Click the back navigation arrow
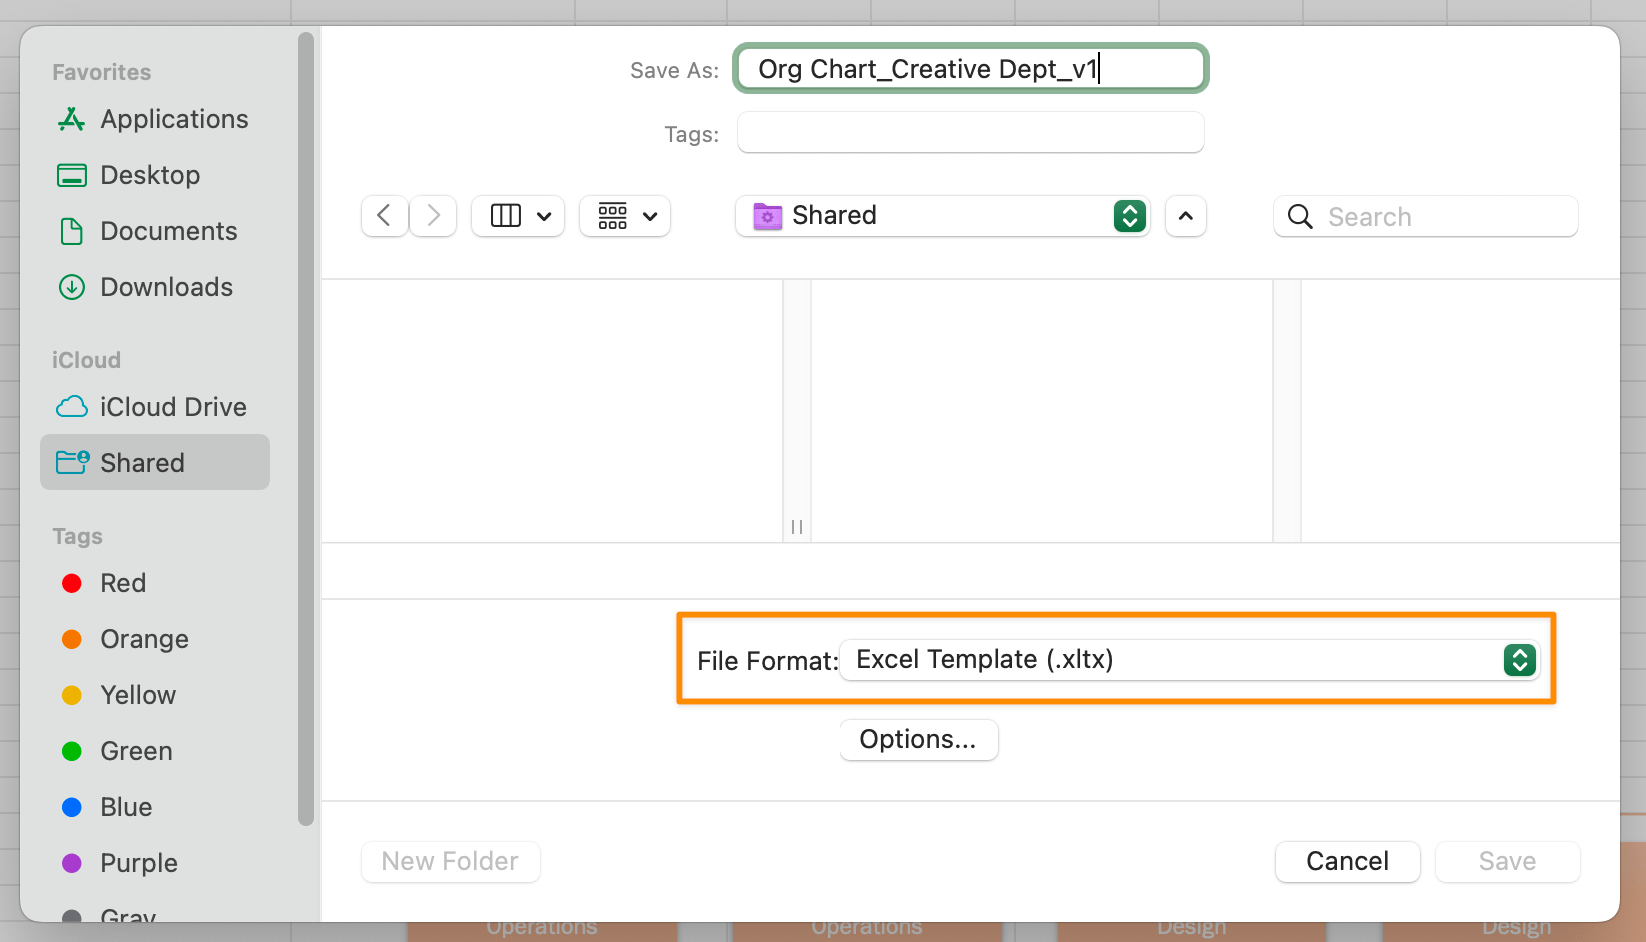 pyautogui.click(x=384, y=216)
